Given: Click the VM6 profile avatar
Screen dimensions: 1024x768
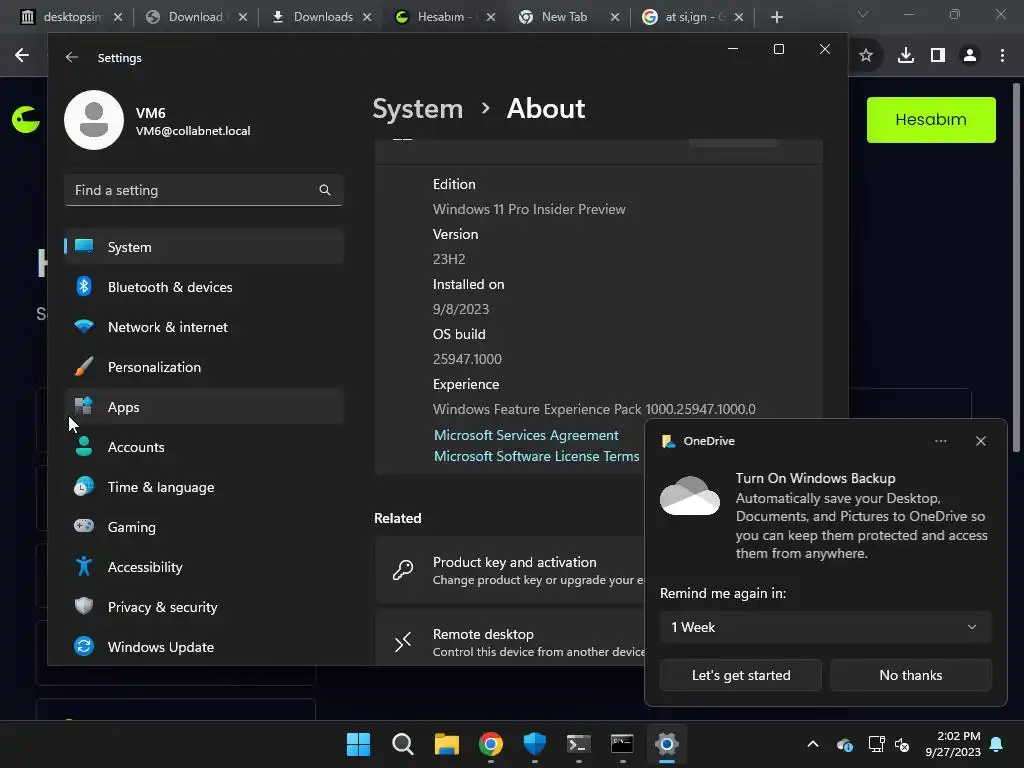Looking at the screenshot, I should (94, 120).
